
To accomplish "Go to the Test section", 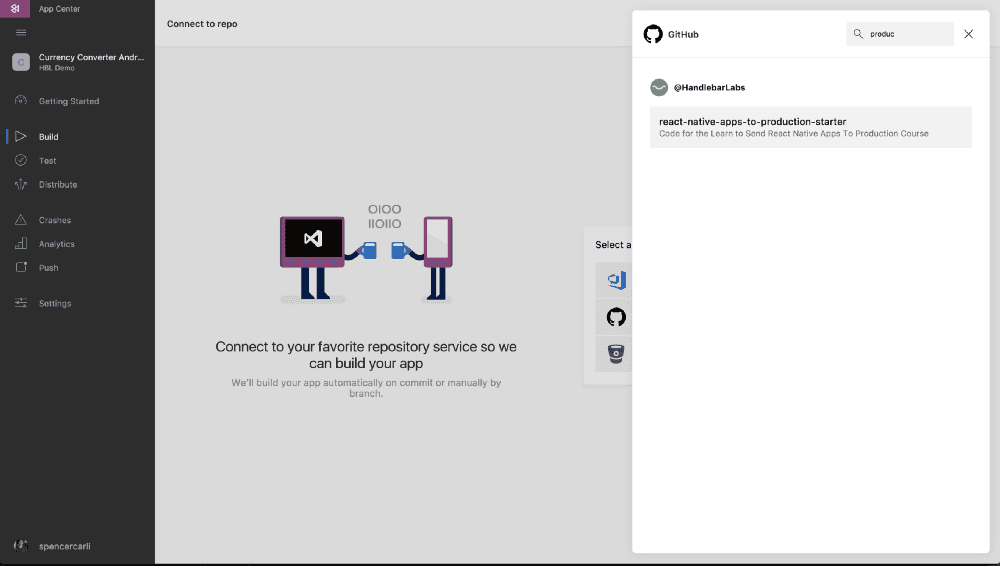I will coord(47,161).
